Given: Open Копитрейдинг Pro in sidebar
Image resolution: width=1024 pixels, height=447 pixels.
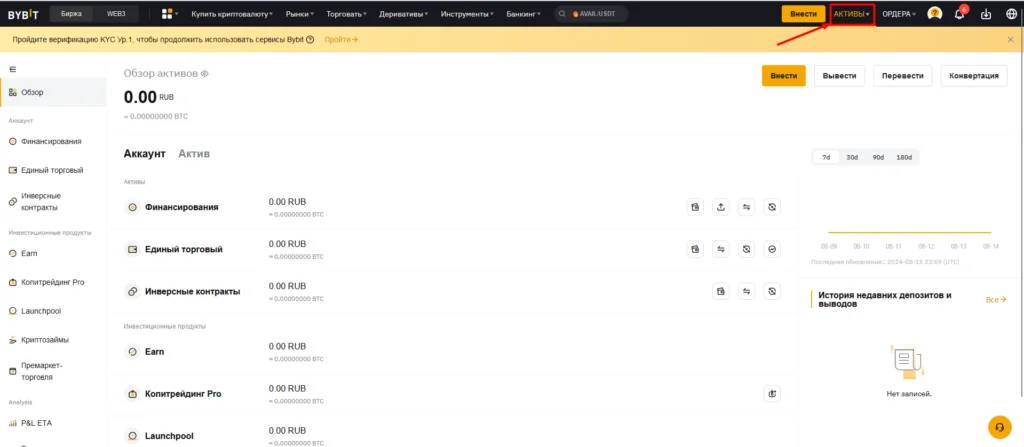Looking at the screenshot, I should point(53,282).
